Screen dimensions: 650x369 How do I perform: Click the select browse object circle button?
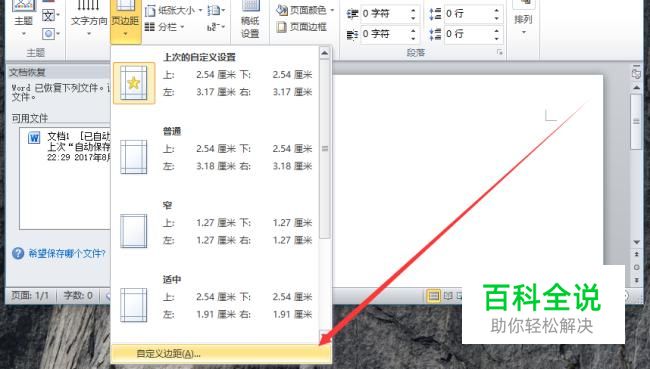click(x=636, y=267)
